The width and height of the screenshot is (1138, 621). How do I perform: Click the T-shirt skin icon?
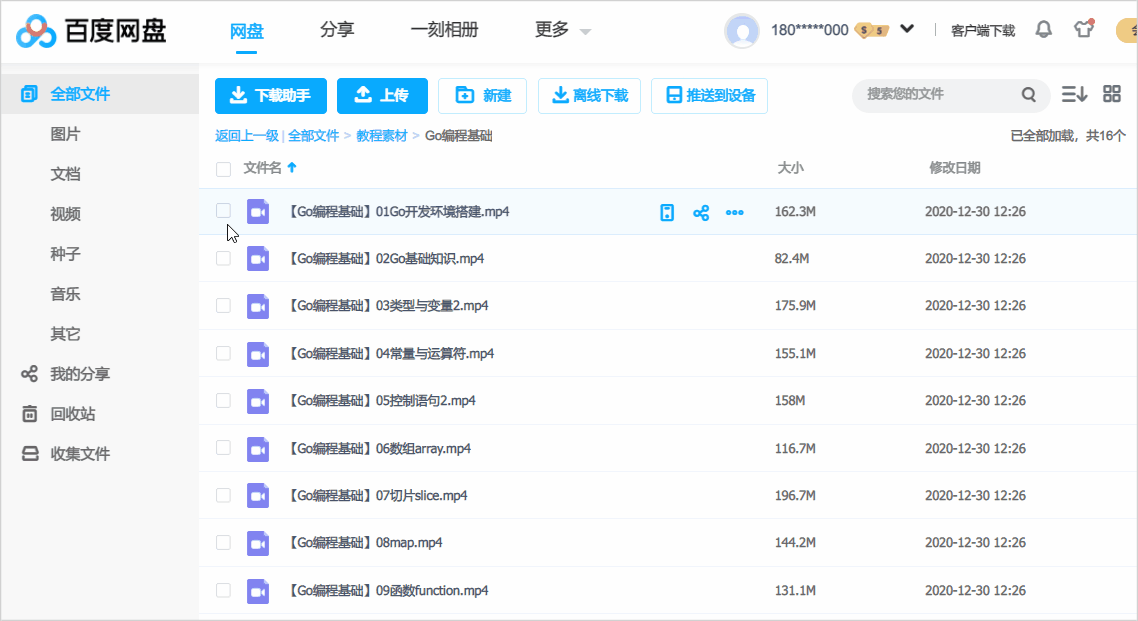(1084, 29)
